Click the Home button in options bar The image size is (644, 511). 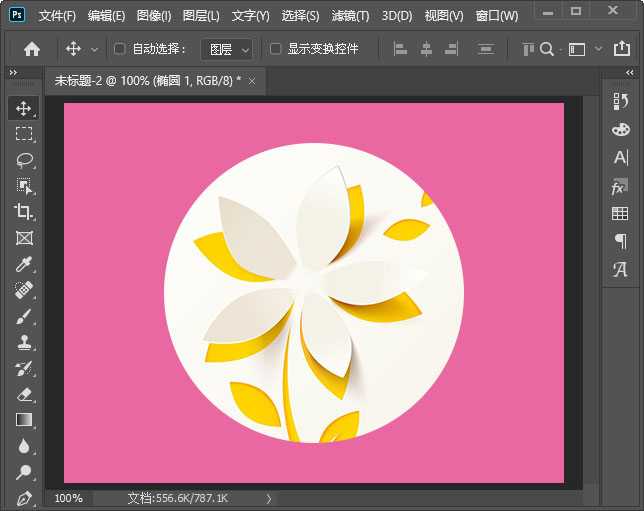pos(32,49)
